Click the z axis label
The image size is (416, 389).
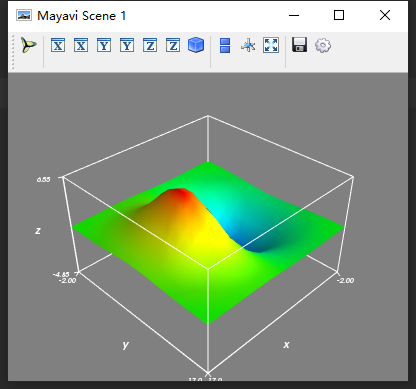pos(38,231)
